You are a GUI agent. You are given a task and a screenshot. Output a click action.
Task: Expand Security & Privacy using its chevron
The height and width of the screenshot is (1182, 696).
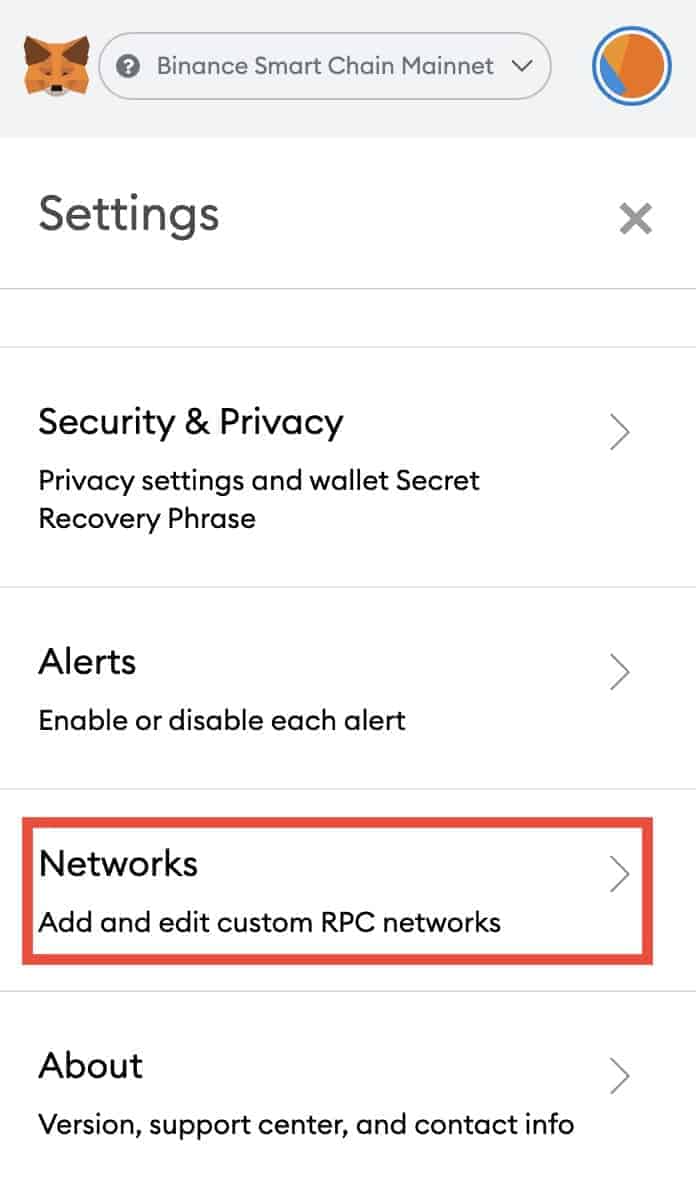click(x=619, y=432)
